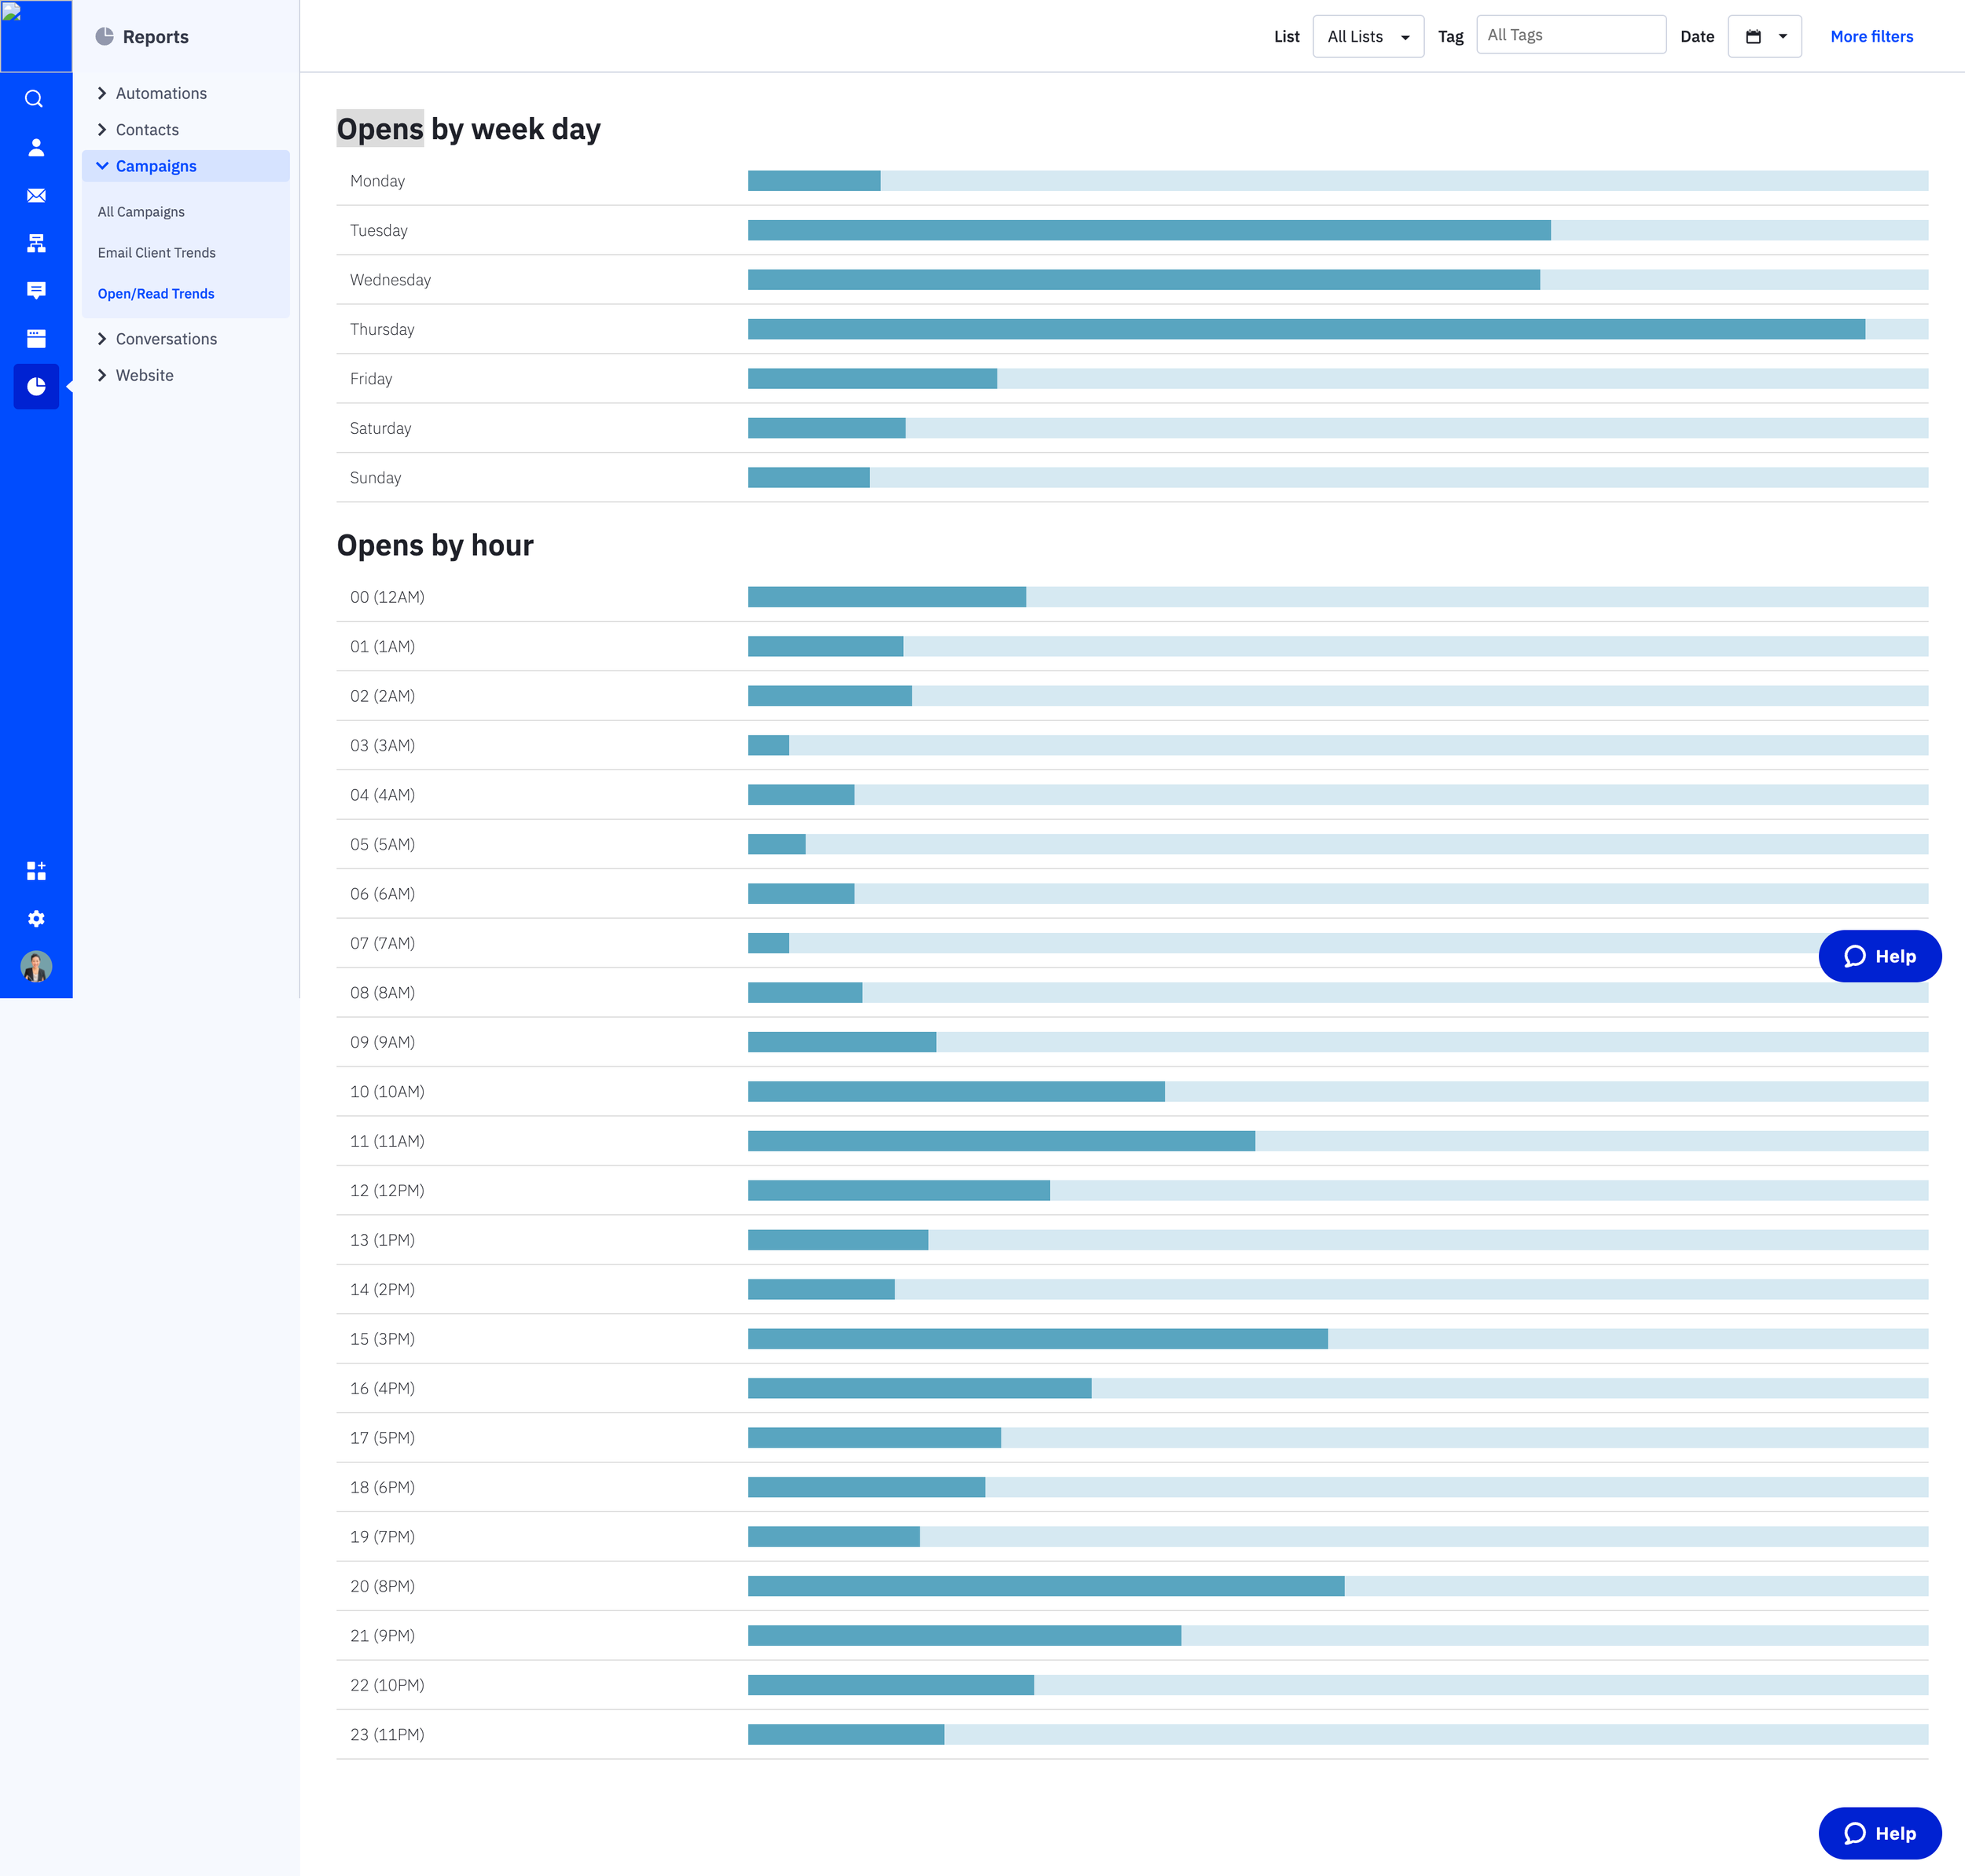Open Contacts via person icon in sidebar
Image resolution: width=1965 pixels, height=1876 pixels.
coord(36,148)
